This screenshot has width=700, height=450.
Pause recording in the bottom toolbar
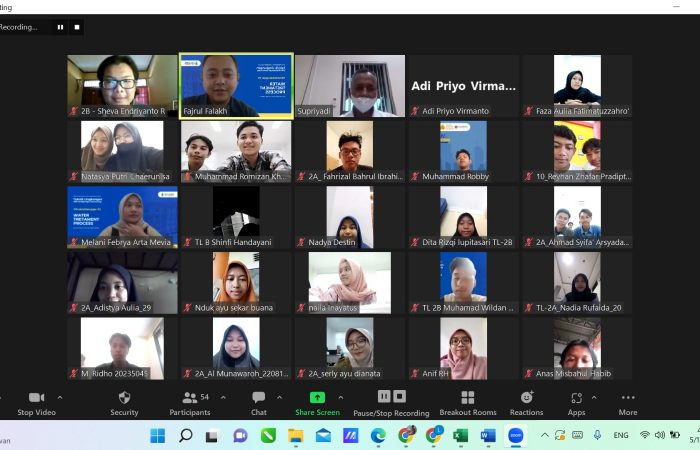(x=384, y=397)
